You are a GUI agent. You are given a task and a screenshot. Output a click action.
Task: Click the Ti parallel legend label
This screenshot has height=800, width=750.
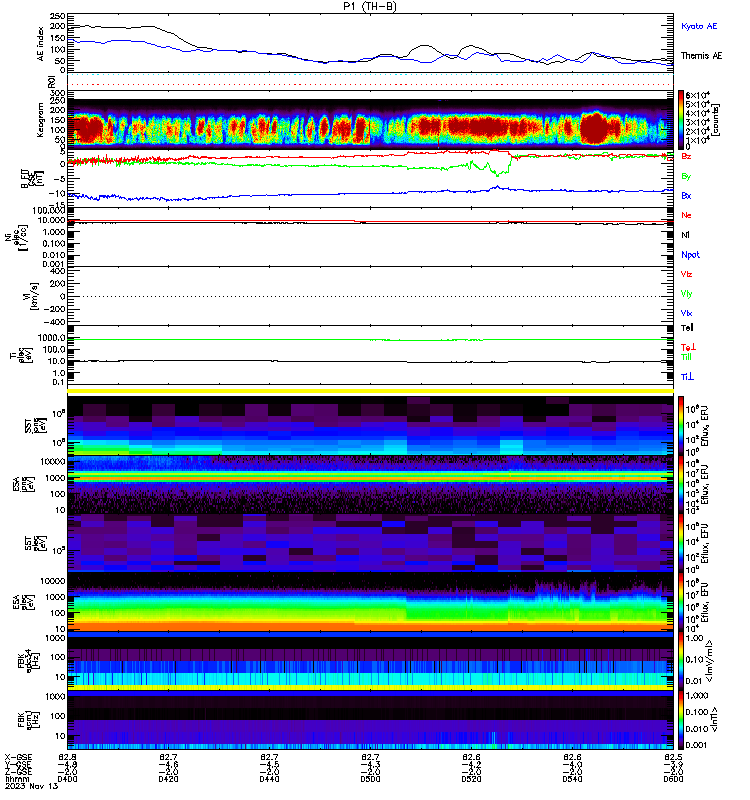coord(686,357)
